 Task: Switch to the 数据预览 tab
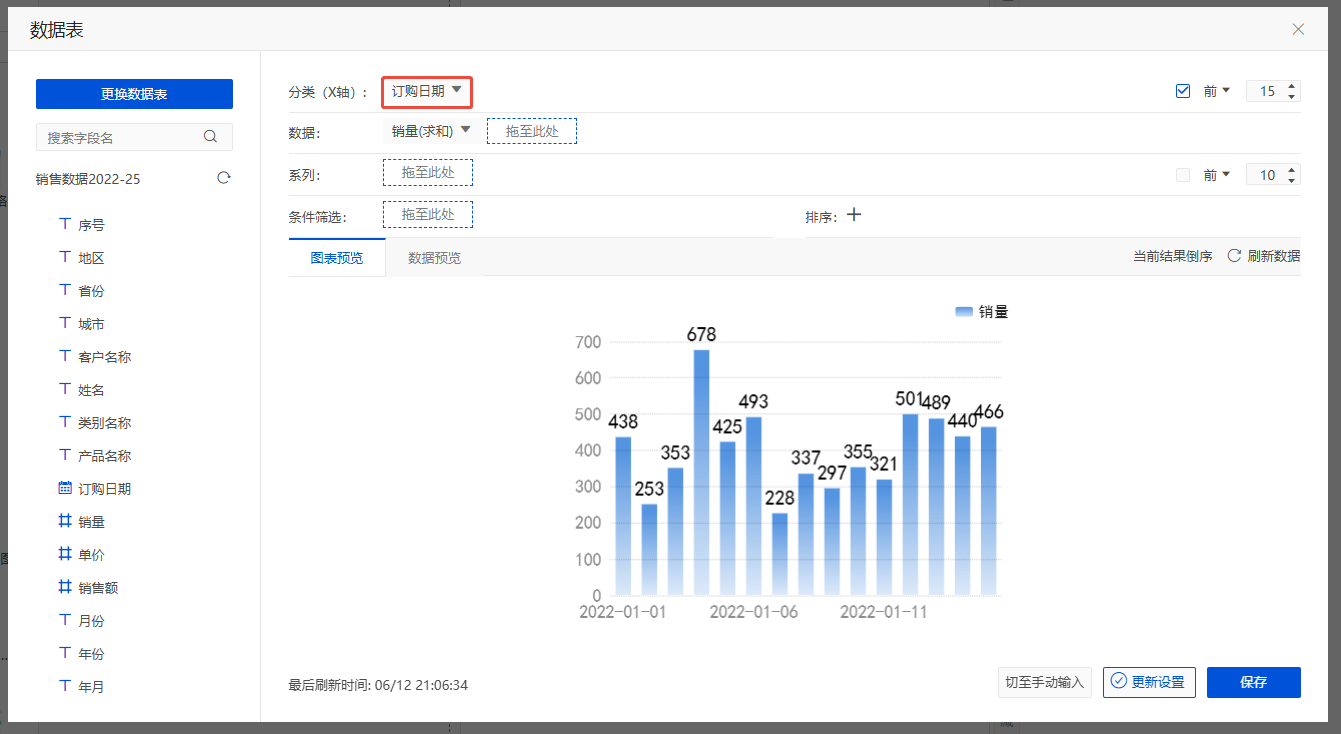[x=435, y=257]
